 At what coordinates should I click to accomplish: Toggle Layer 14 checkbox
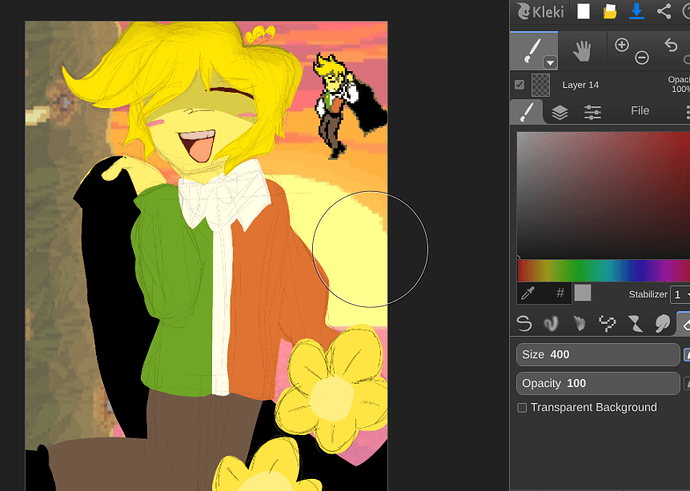point(519,84)
